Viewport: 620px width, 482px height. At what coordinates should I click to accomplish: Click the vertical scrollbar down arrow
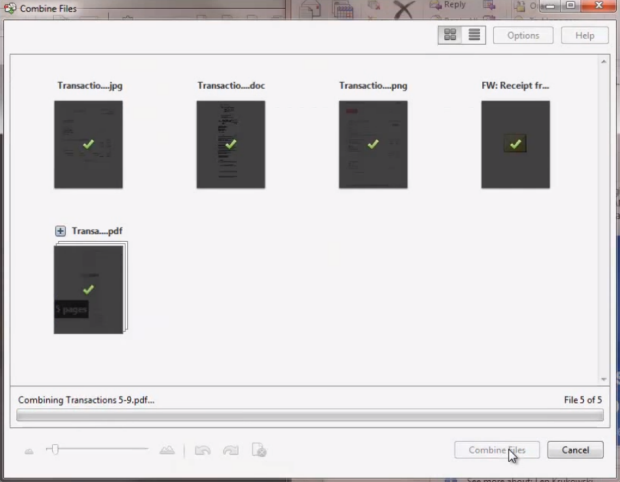pos(603,379)
